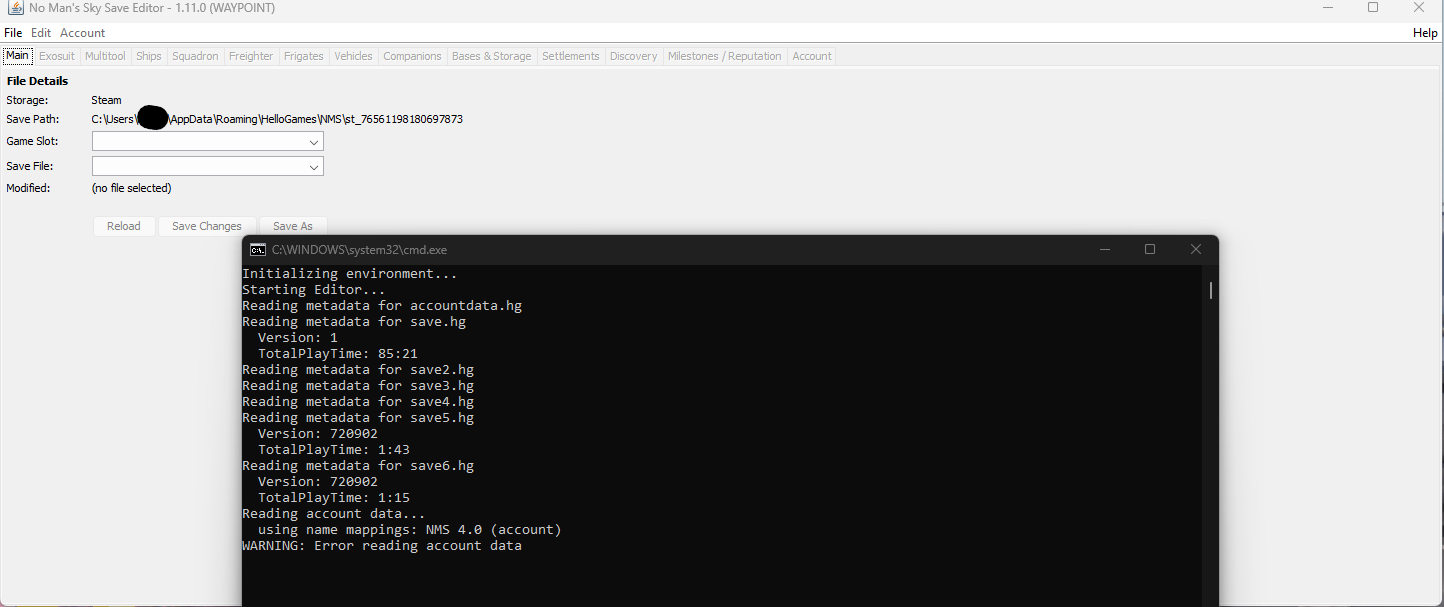The width and height of the screenshot is (1444, 607).
Task: Click 'WARNING: Error reading account data' line
Action: pos(382,546)
